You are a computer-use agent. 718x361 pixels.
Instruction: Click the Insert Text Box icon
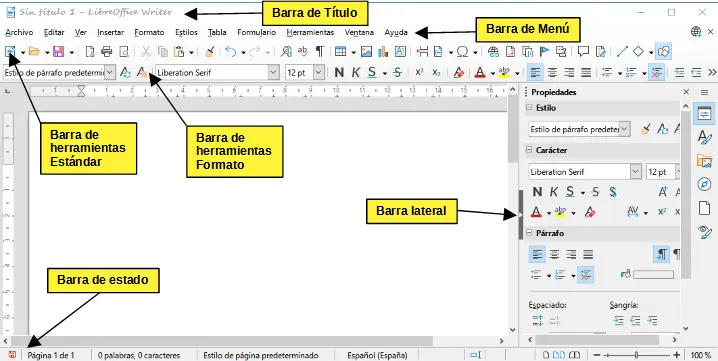[400, 51]
